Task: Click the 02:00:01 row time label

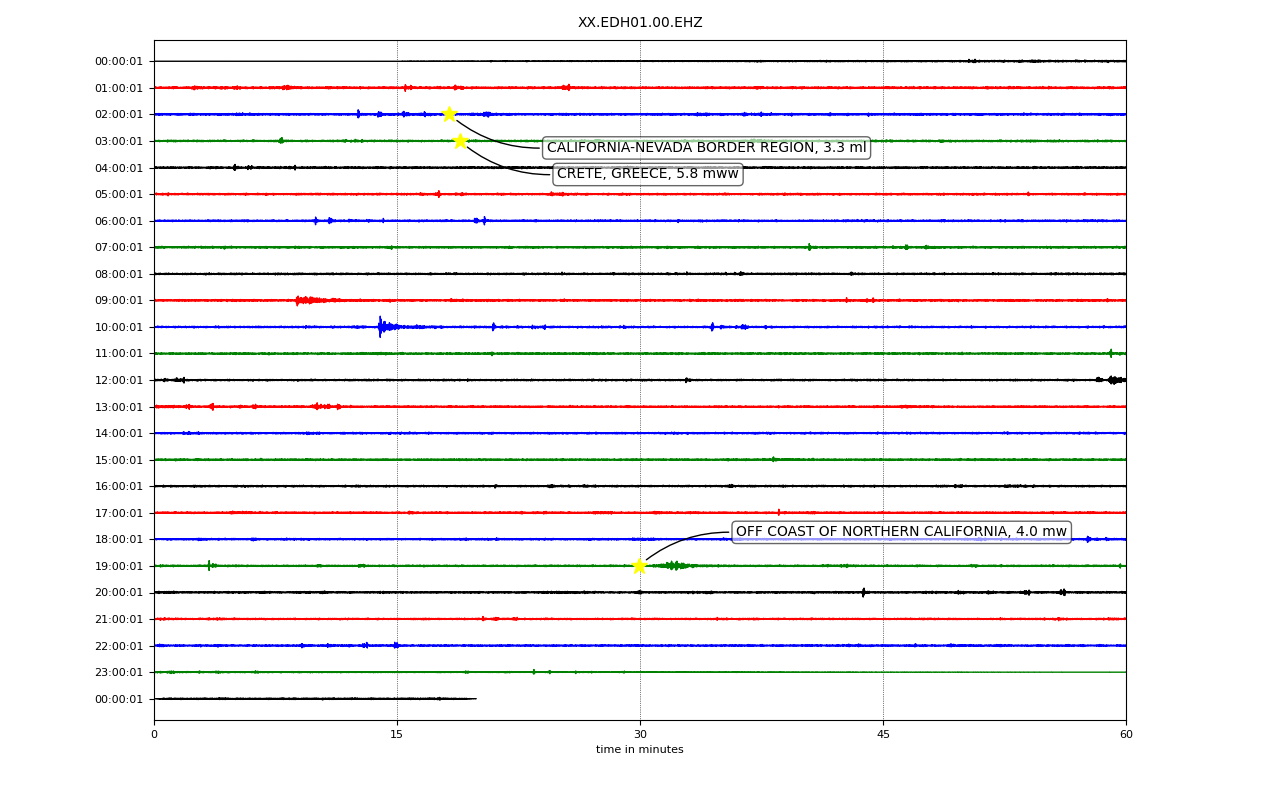Action: pyautogui.click(x=119, y=115)
